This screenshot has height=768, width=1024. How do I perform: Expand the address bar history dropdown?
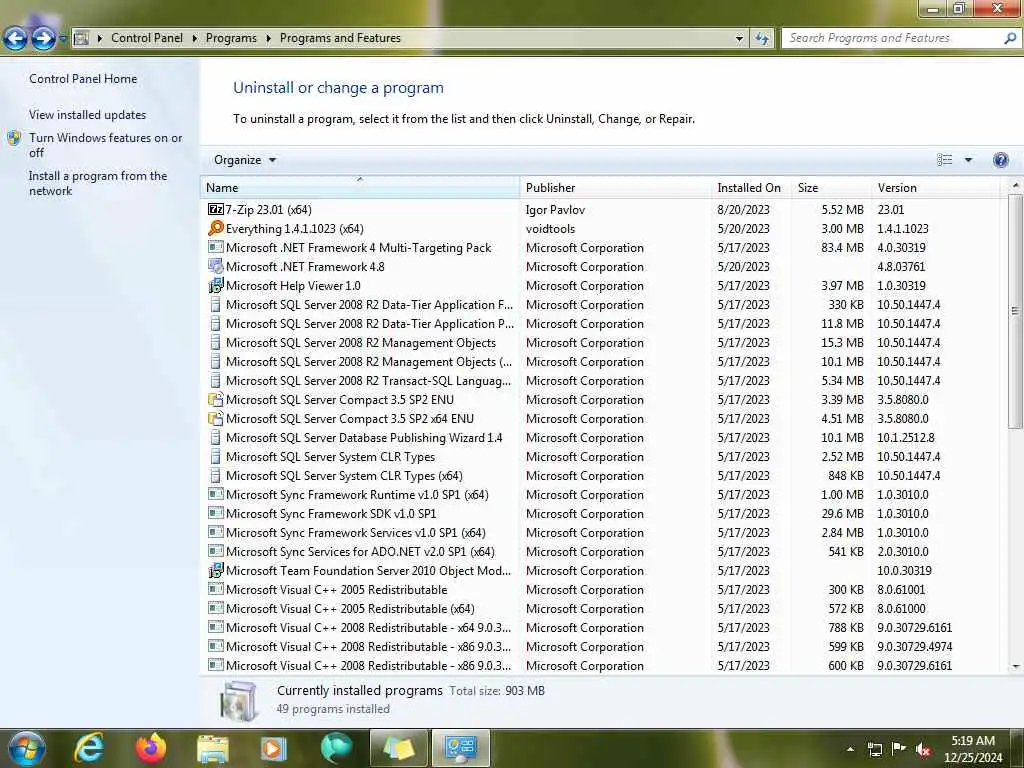tap(739, 39)
